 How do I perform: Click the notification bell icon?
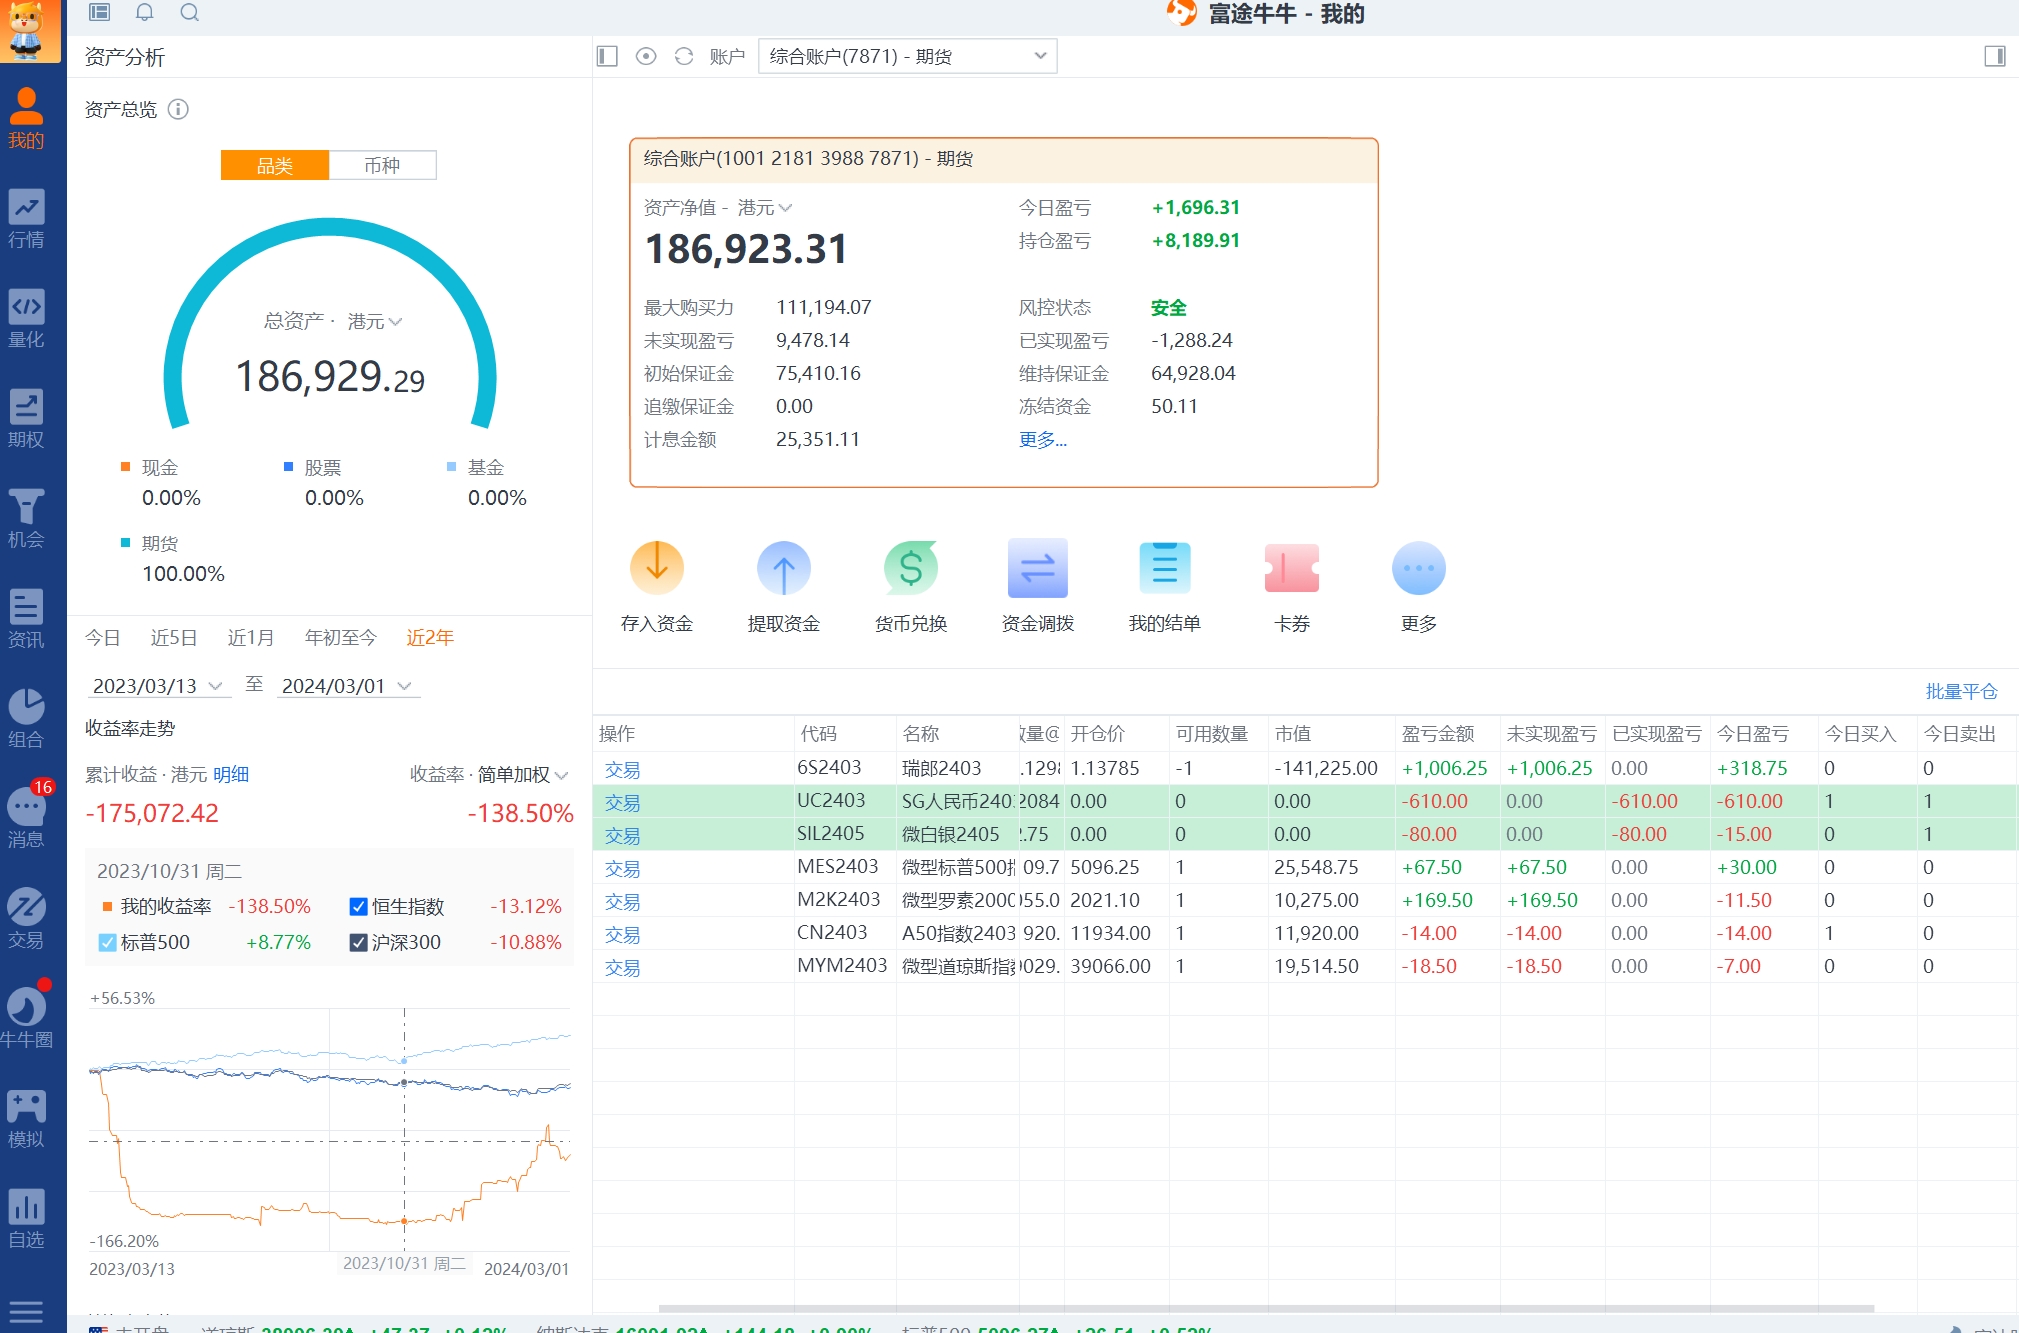pyautogui.click(x=144, y=12)
